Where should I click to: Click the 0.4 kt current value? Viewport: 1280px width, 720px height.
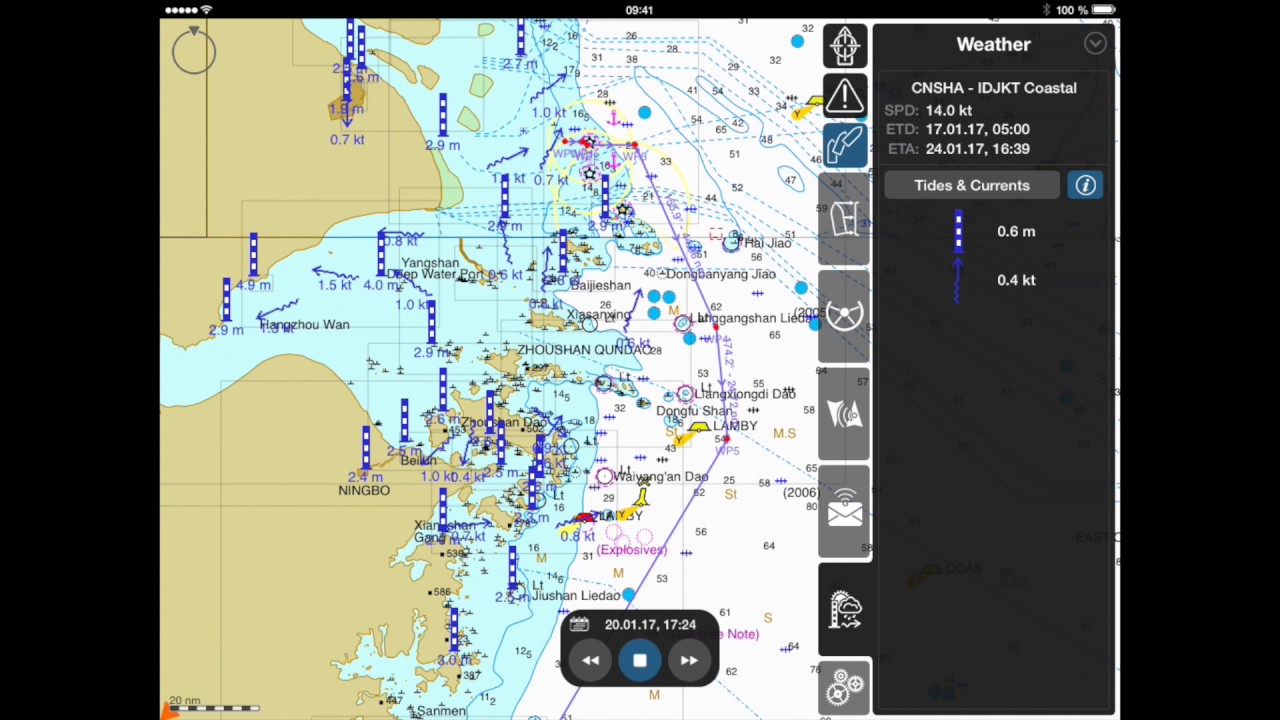click(1016, 280)
